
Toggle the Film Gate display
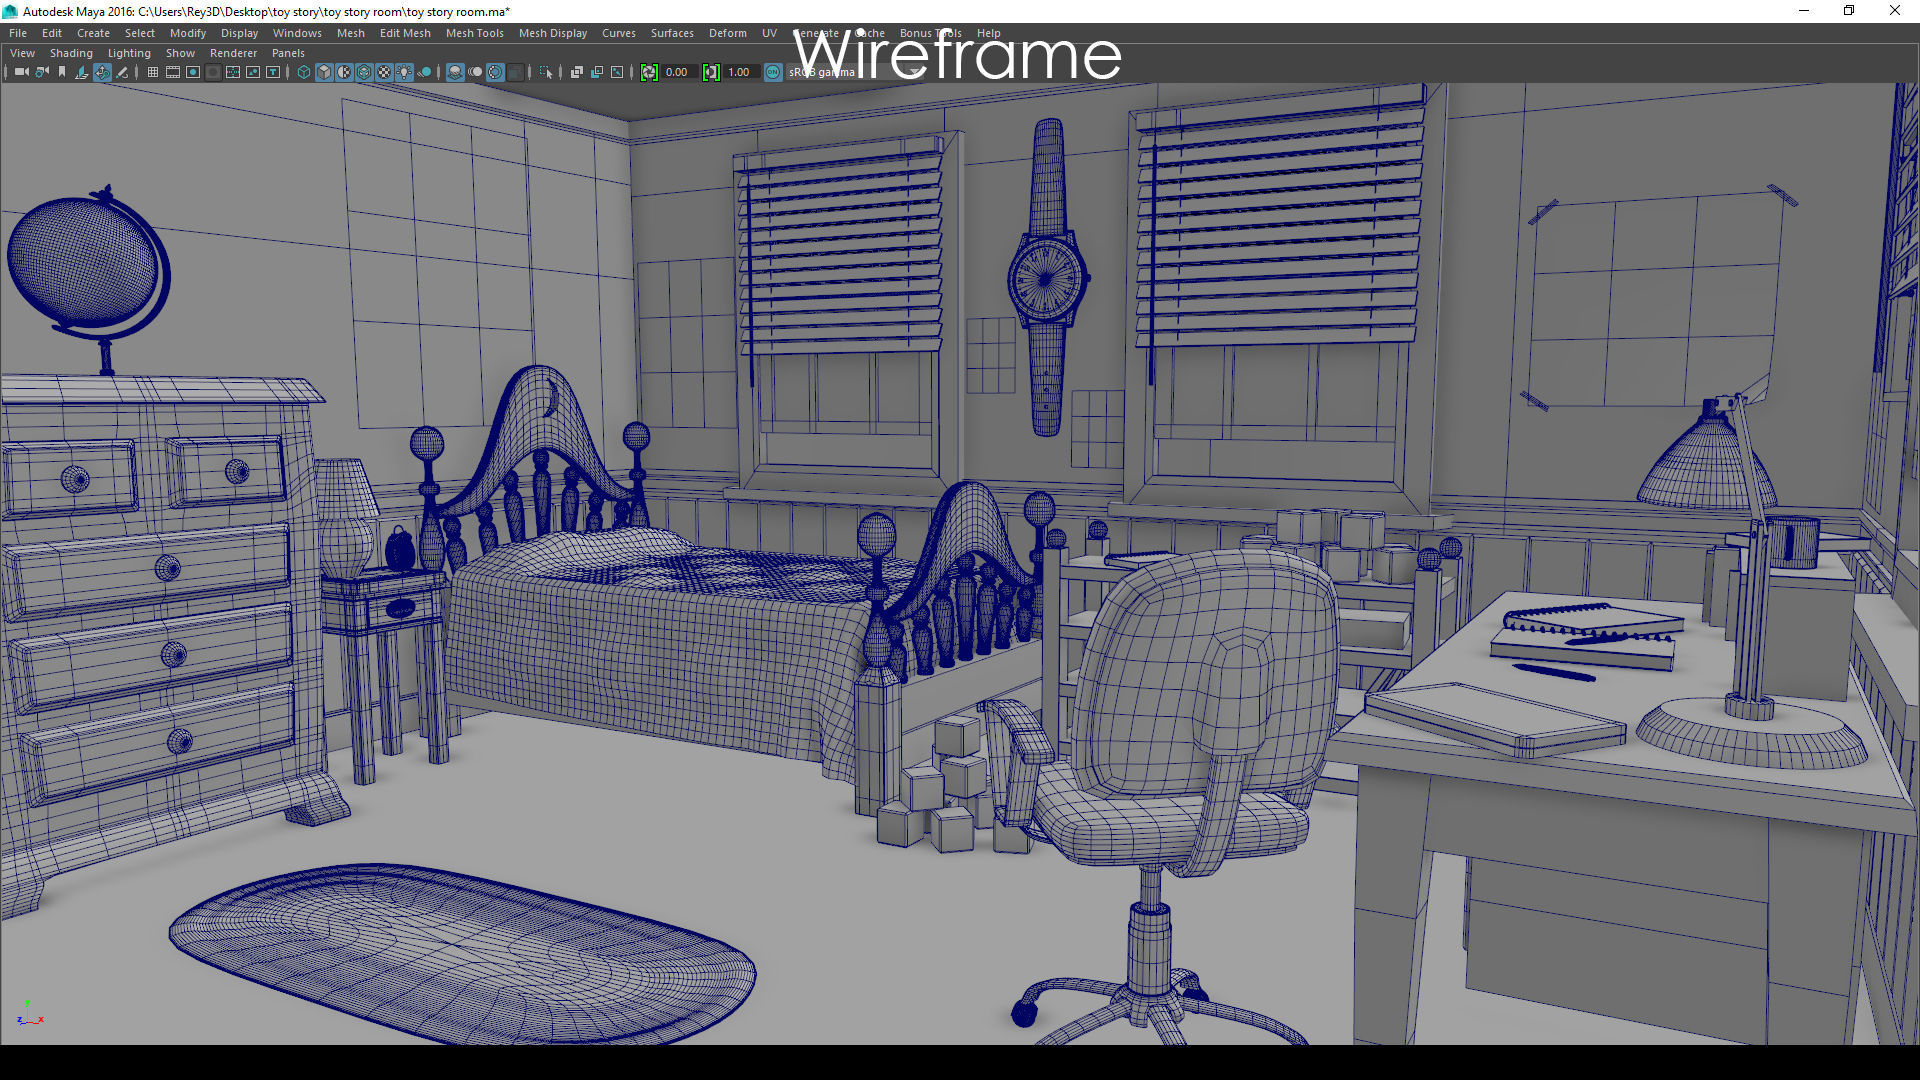(x=173, y=72)
